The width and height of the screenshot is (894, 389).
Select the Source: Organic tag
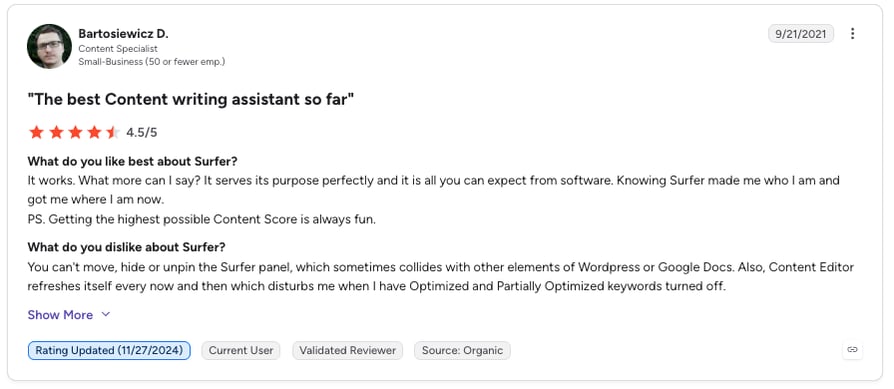tap(462, 350)
